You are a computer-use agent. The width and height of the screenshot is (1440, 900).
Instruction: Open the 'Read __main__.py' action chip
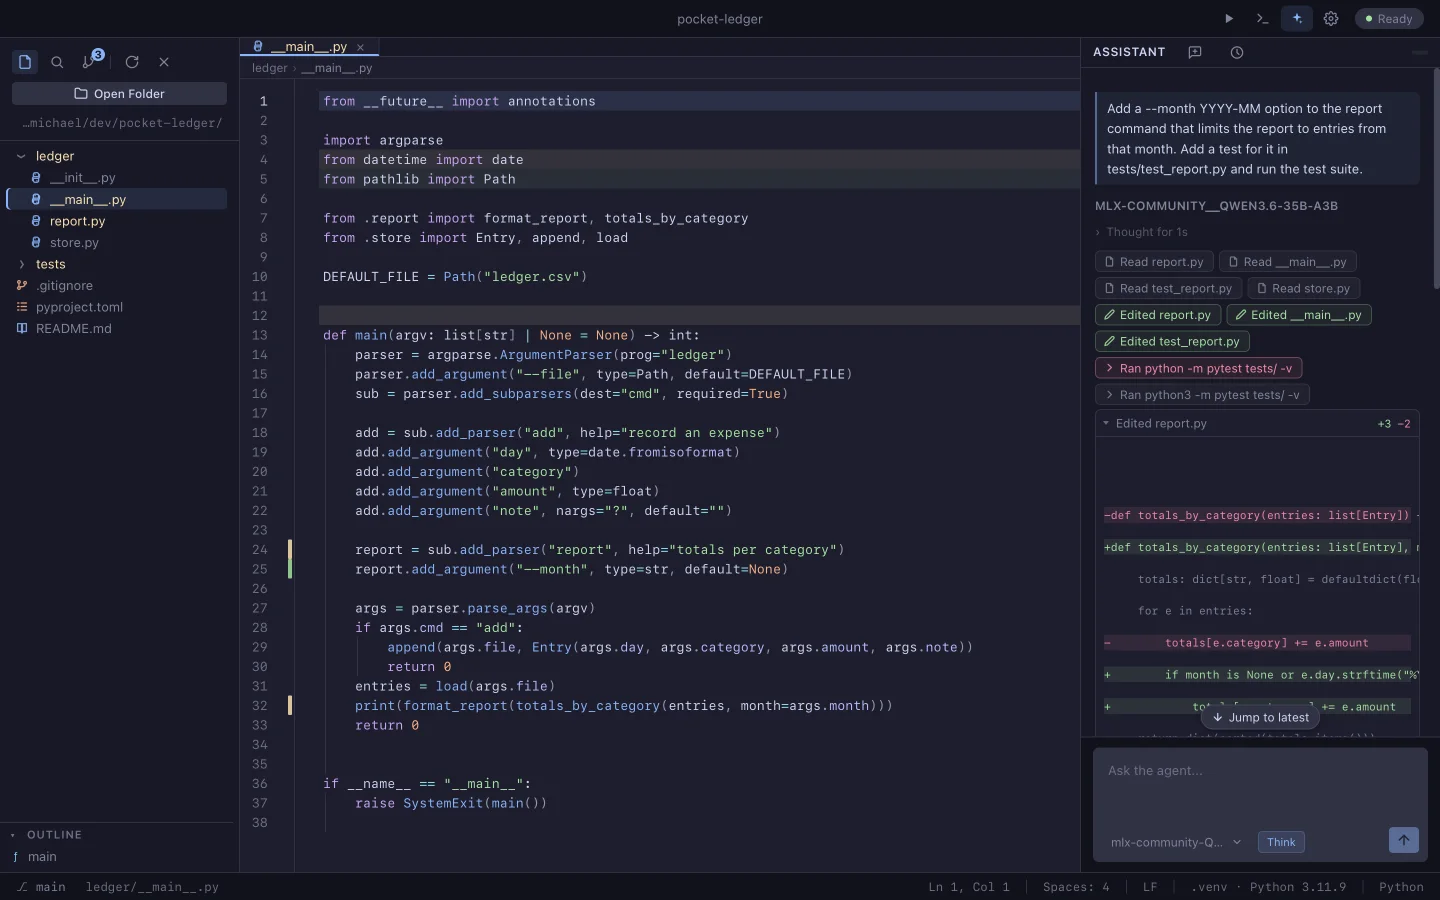[1287, 262]
